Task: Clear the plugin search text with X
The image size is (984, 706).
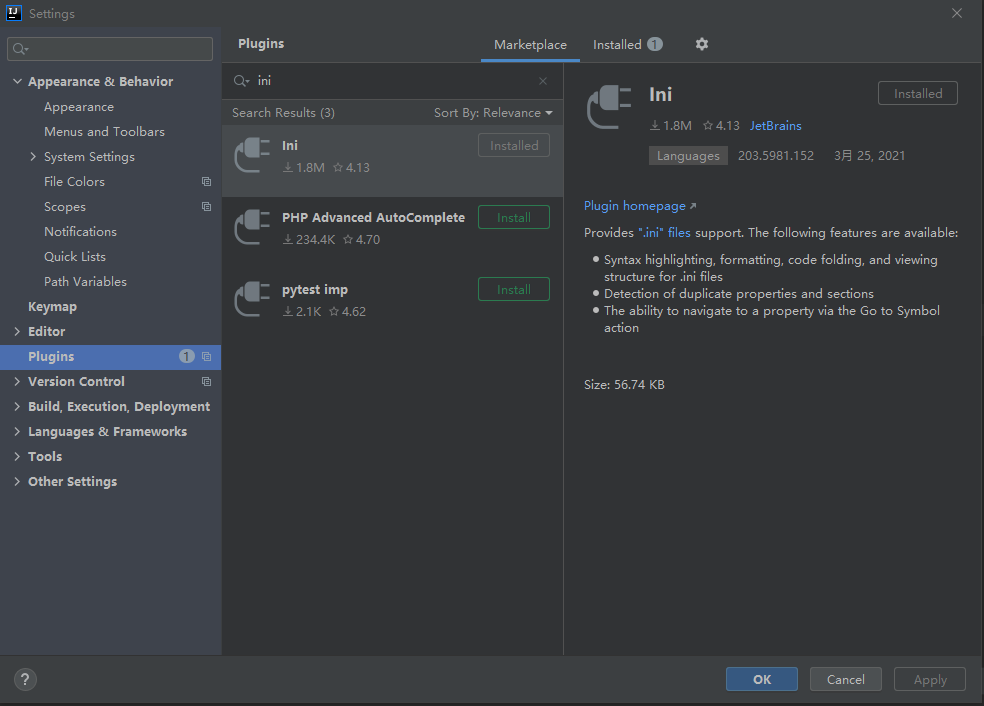Action: 543,81
